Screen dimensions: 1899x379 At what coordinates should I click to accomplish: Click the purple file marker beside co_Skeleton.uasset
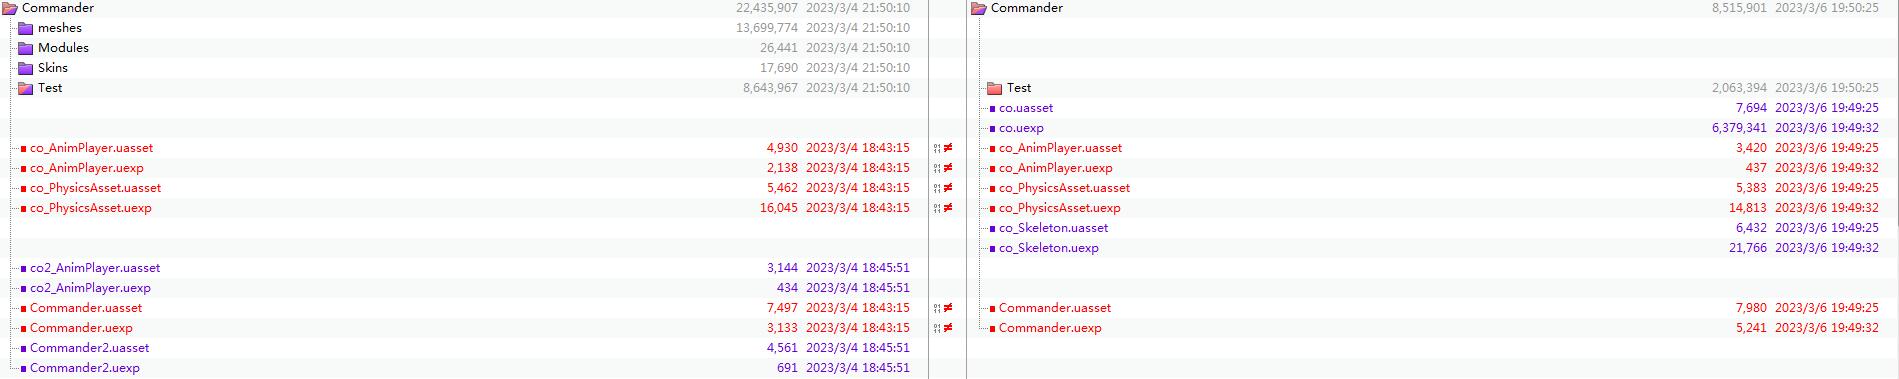tap(993, 228)
